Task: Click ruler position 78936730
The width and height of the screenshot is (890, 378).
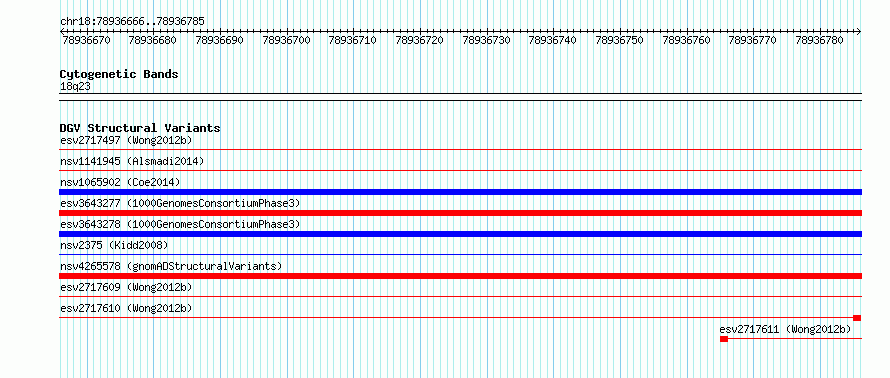Action: (x=486, y=40)
